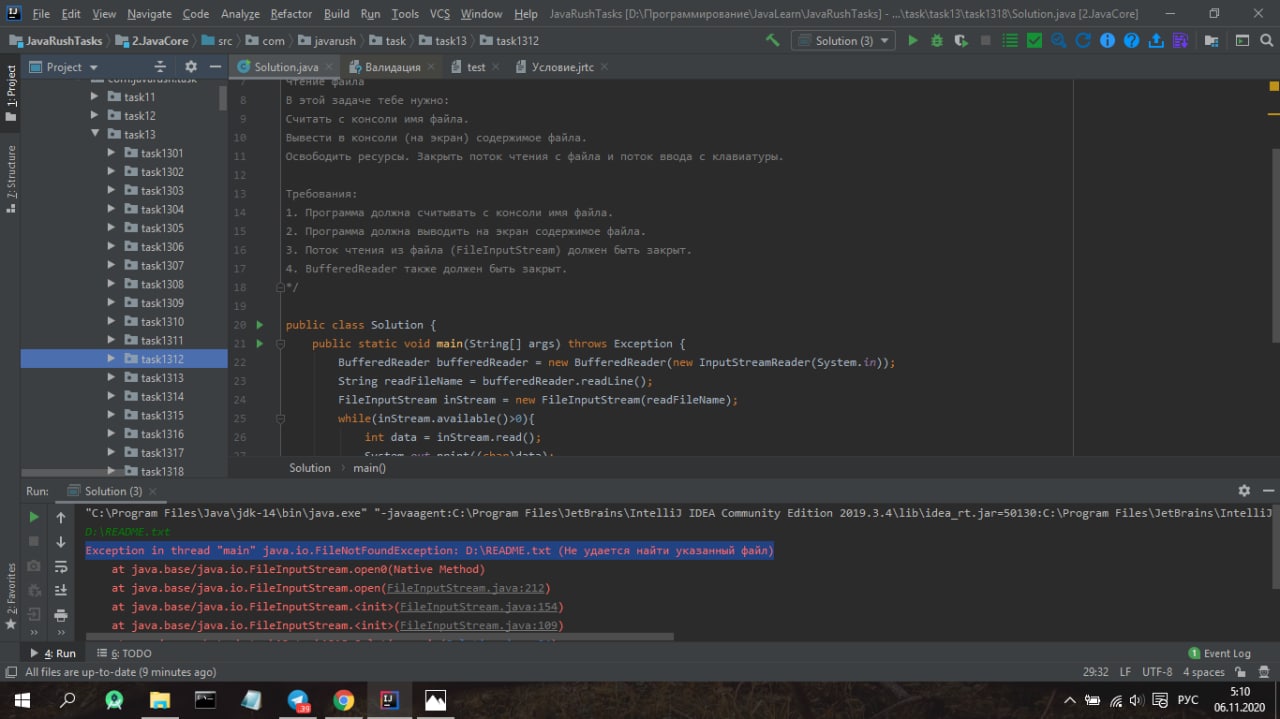The height and width of the screenshot is (719, 1280).
Task: Open FileInputStream.java:212 stack trace link
Action: click(x=465, y=588)
